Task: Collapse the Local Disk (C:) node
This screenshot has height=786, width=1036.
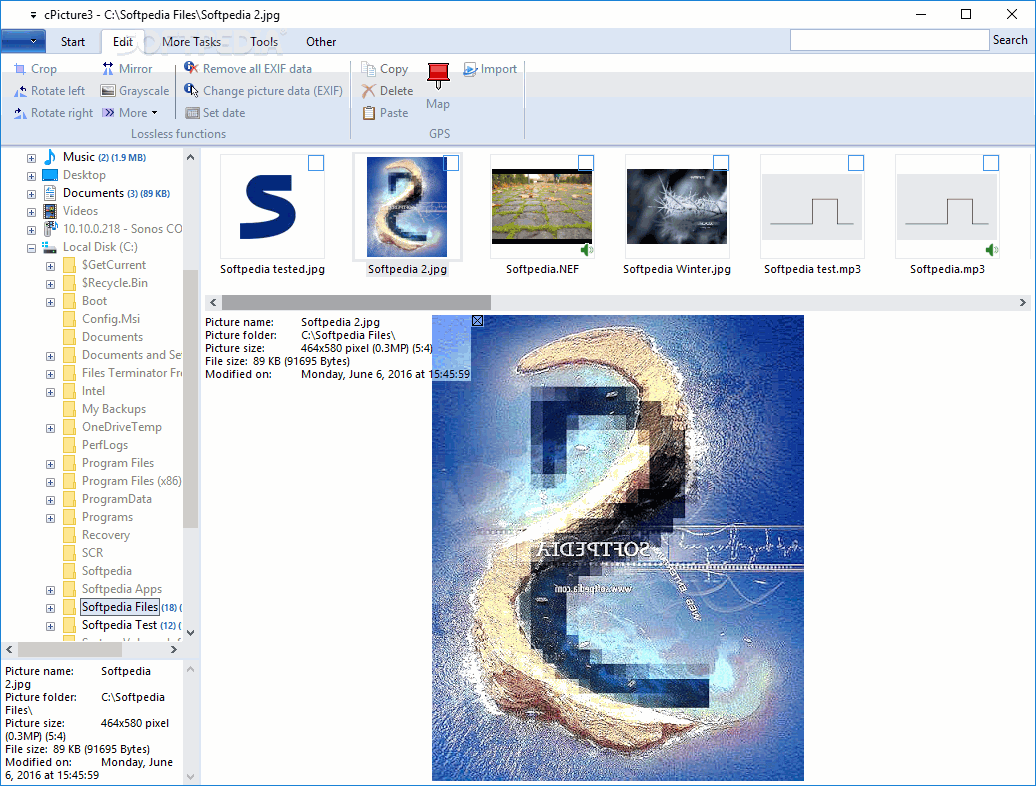Action: tap(31, 248)
